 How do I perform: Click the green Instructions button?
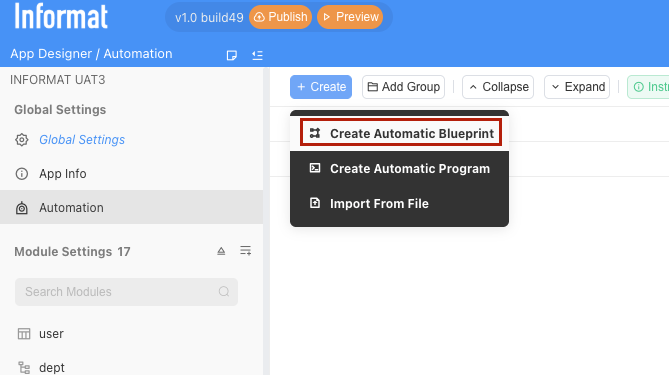pos(648,87)
